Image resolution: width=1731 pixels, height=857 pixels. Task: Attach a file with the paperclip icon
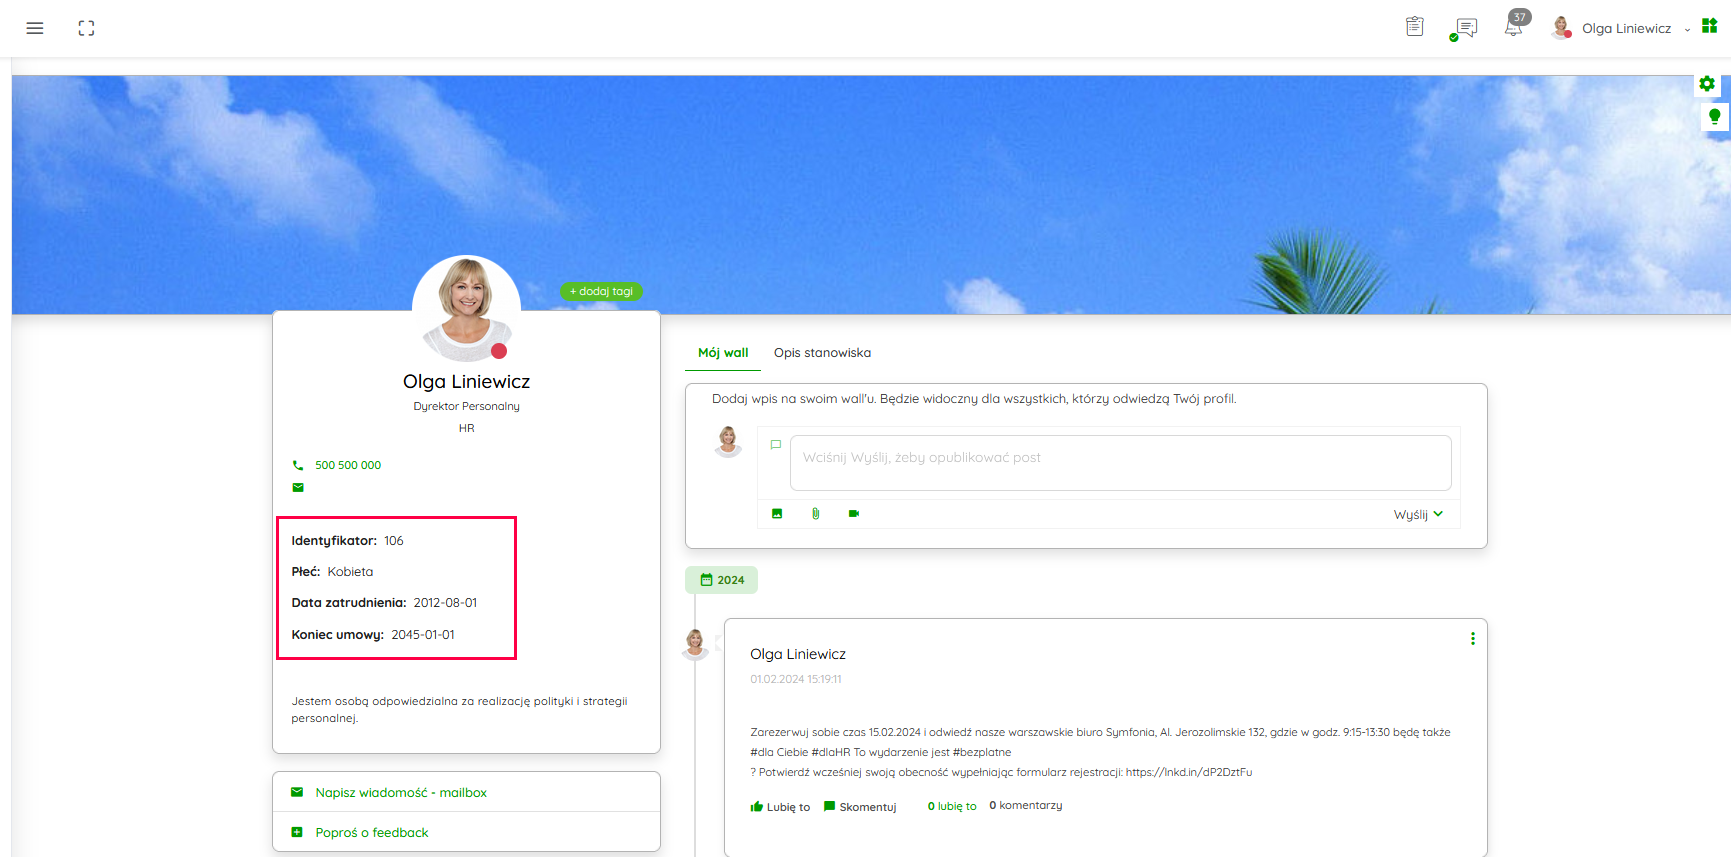click(x=815, y=514)
